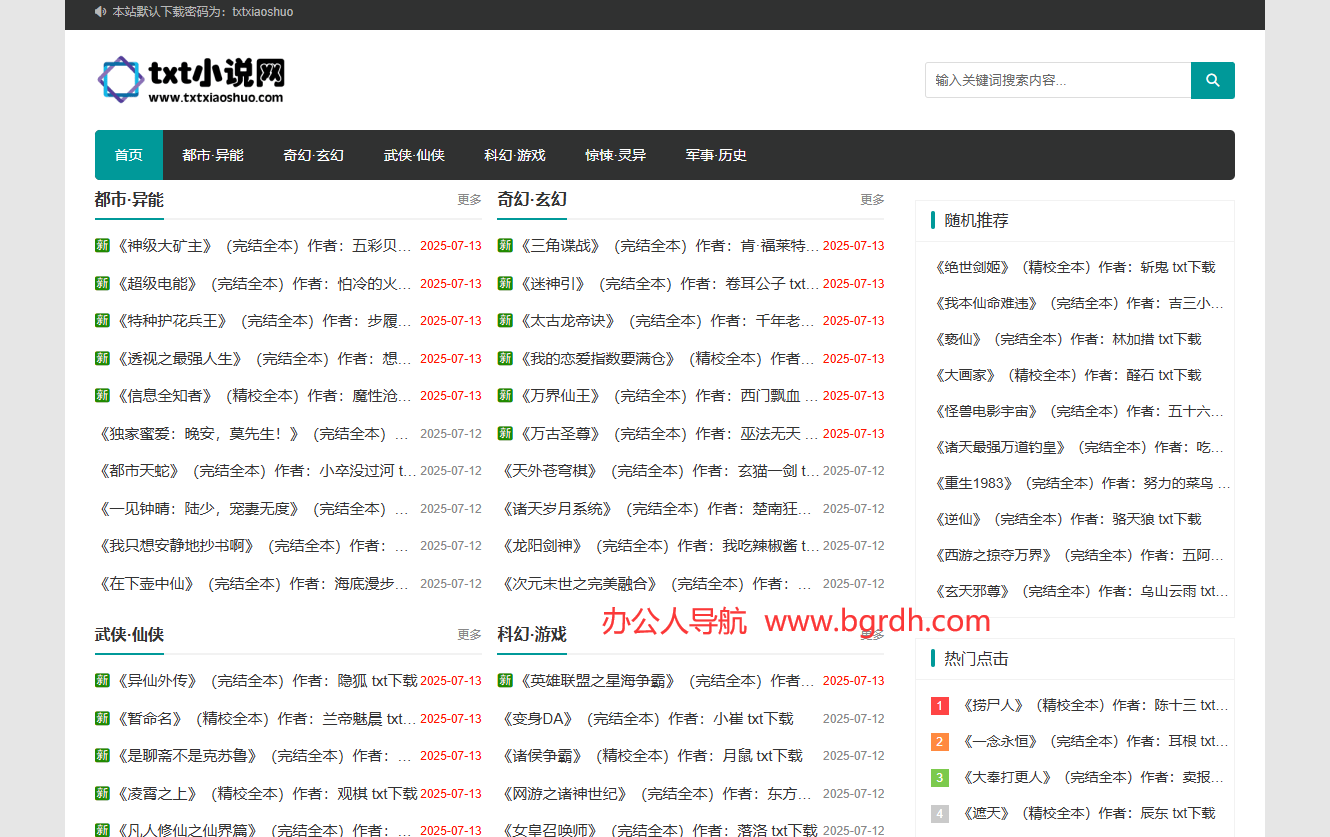Switch to the 科幻·游戏 navigation tab
Viewport: 1330px width, 837px height.
coord(514,155)
